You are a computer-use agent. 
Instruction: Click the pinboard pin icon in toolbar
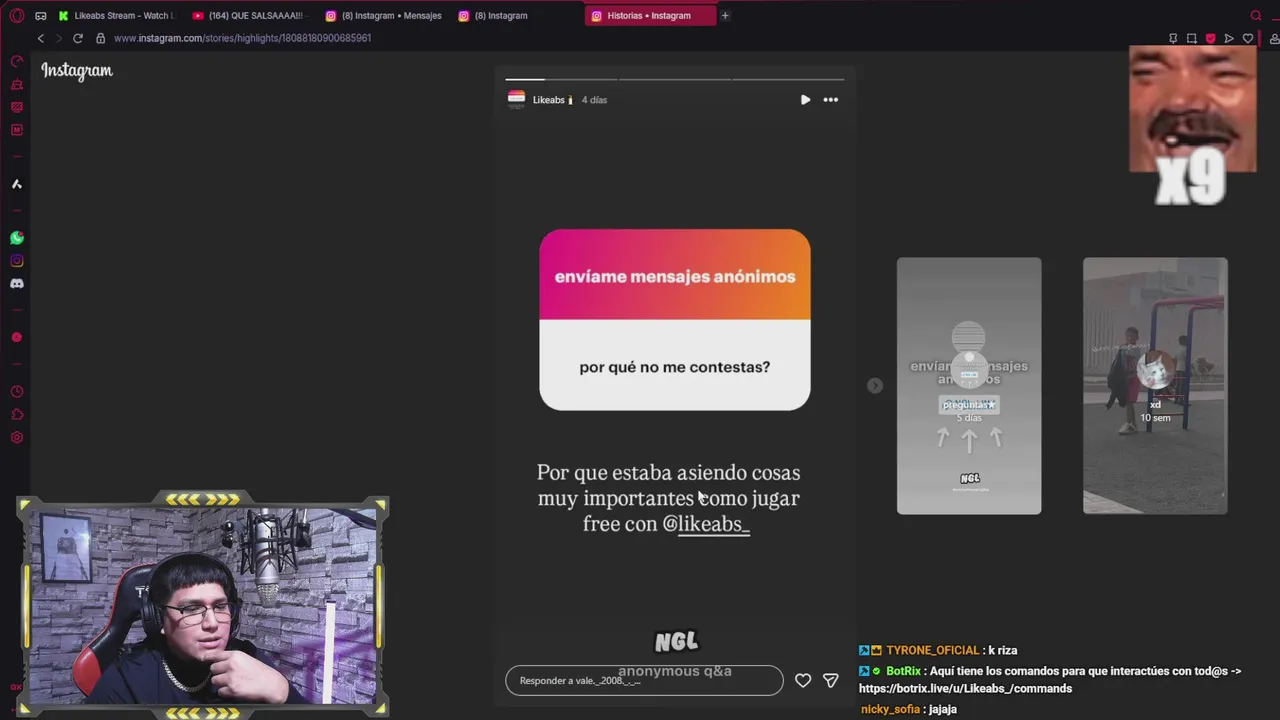(1173, 38)
